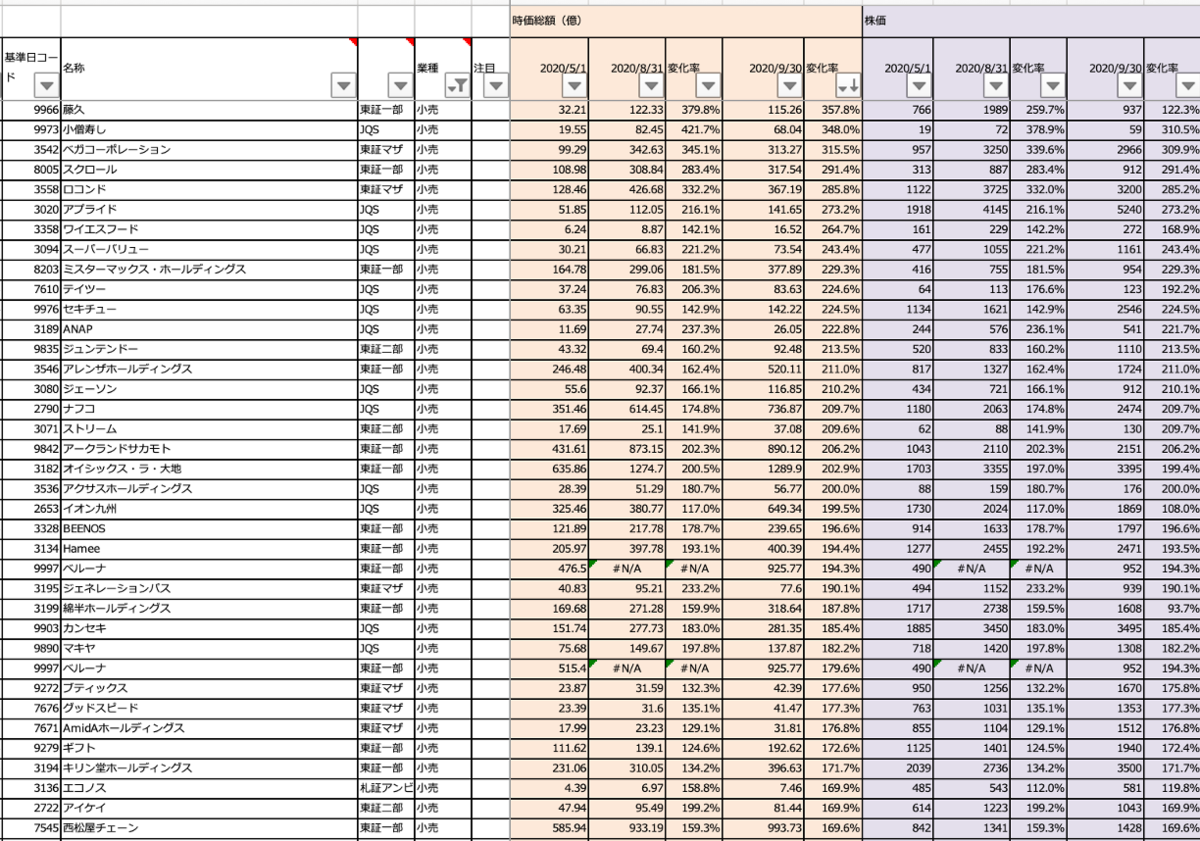
Task: Select the AmidAホールディングス cell
Action: (209, 729)
